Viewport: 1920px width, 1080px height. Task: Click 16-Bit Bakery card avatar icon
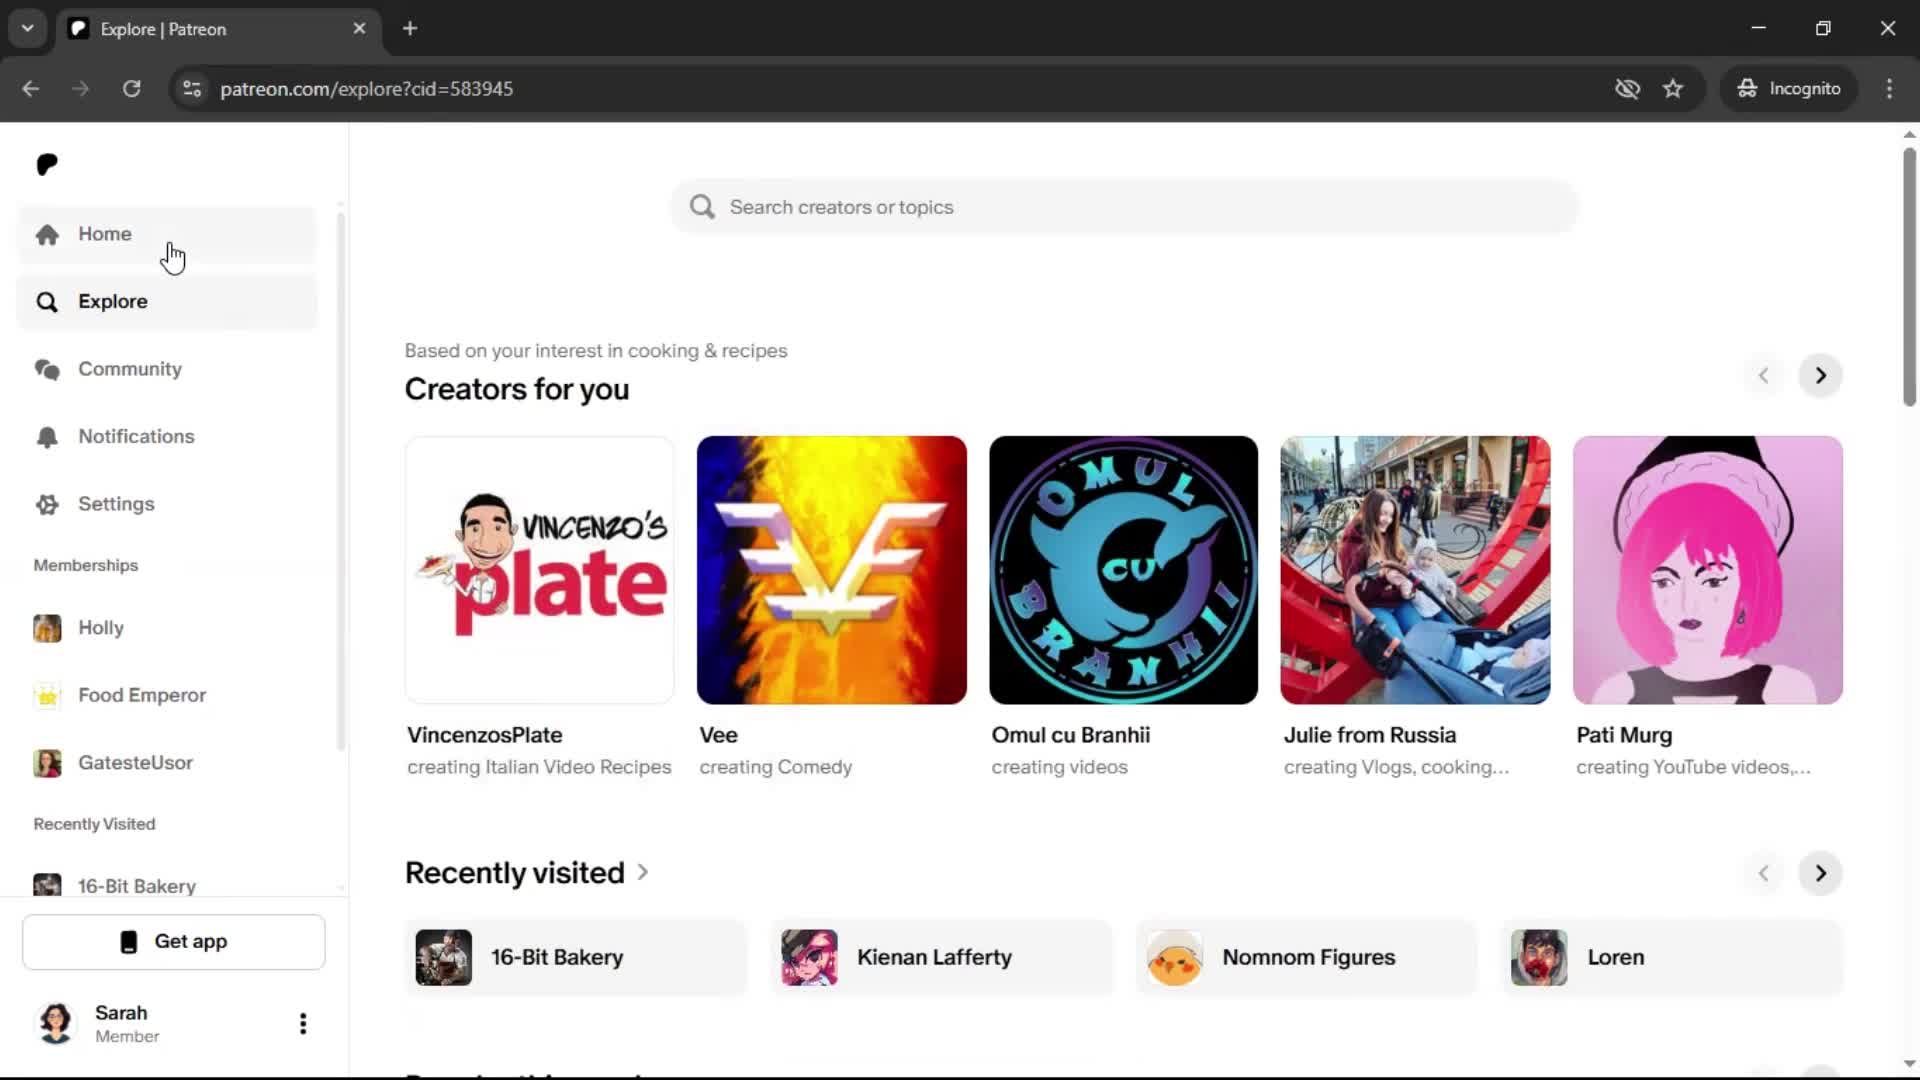pyautogui.click(x=444, y=958)
